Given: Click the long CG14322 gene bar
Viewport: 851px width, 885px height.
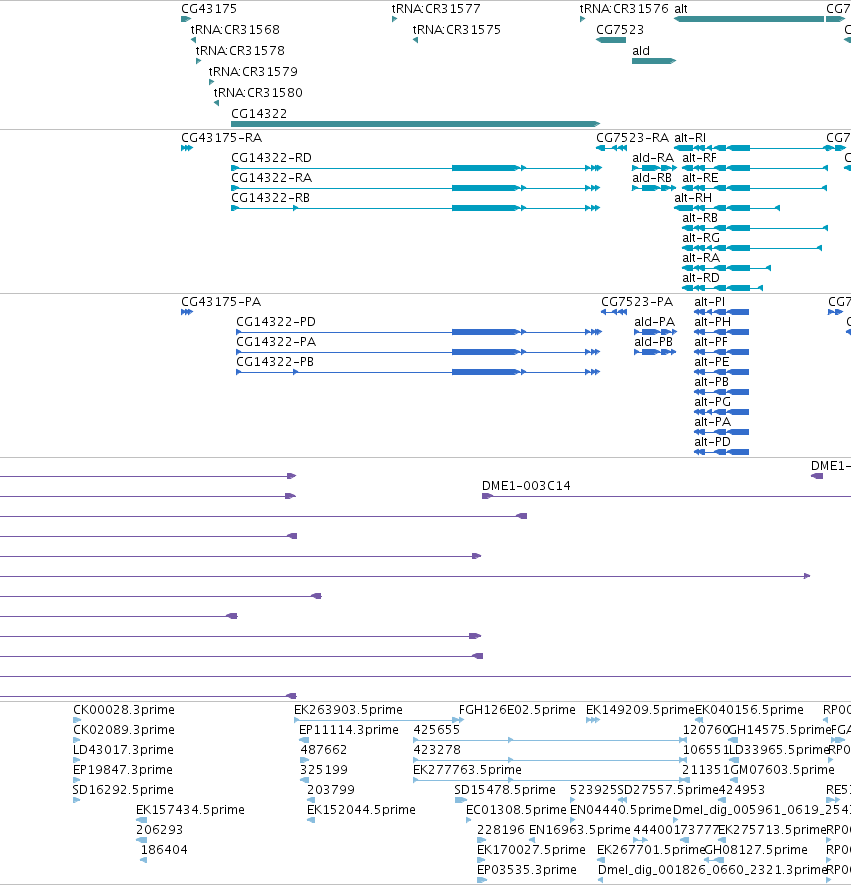Looking at the screenshot, I should click(415, 124).
